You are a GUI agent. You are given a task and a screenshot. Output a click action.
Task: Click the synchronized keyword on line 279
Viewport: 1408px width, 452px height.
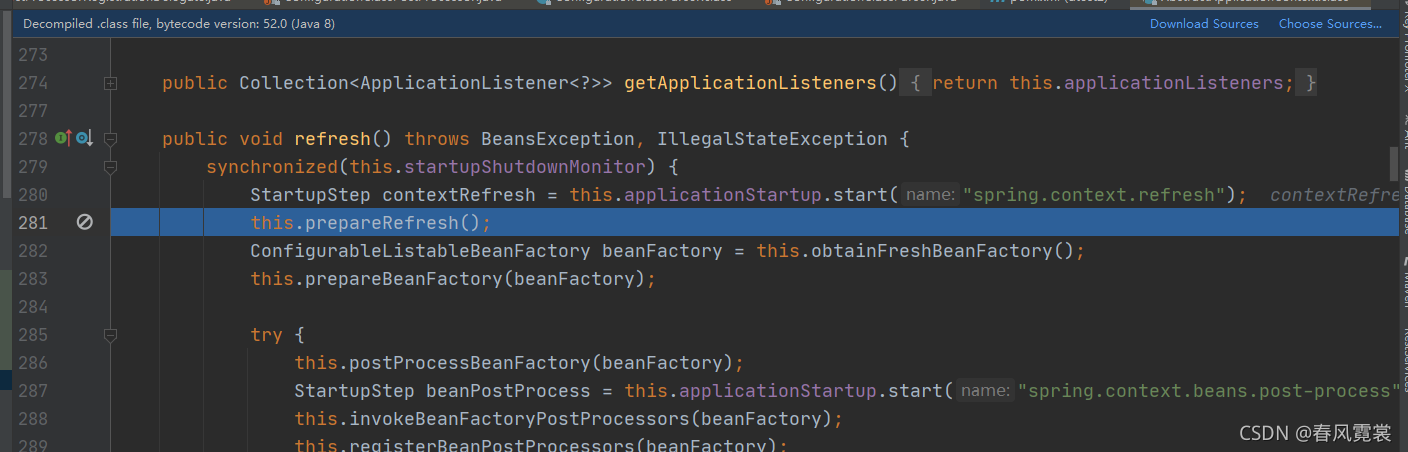coord(272,167)
